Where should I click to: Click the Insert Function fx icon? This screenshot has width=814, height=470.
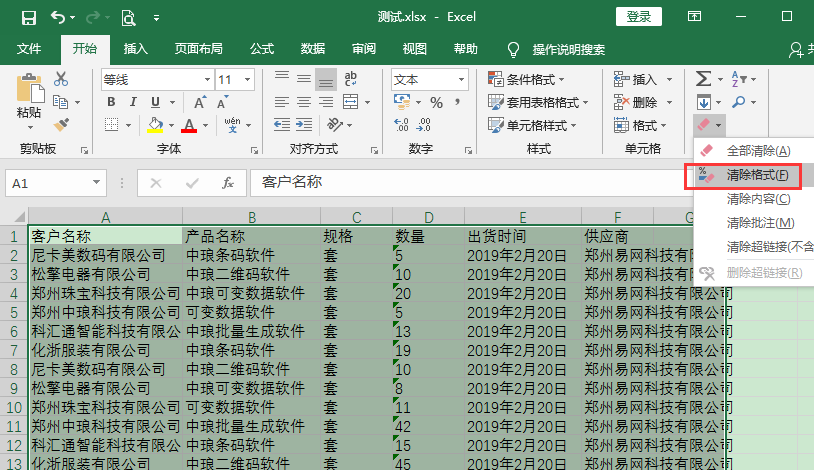pos(228,183)
